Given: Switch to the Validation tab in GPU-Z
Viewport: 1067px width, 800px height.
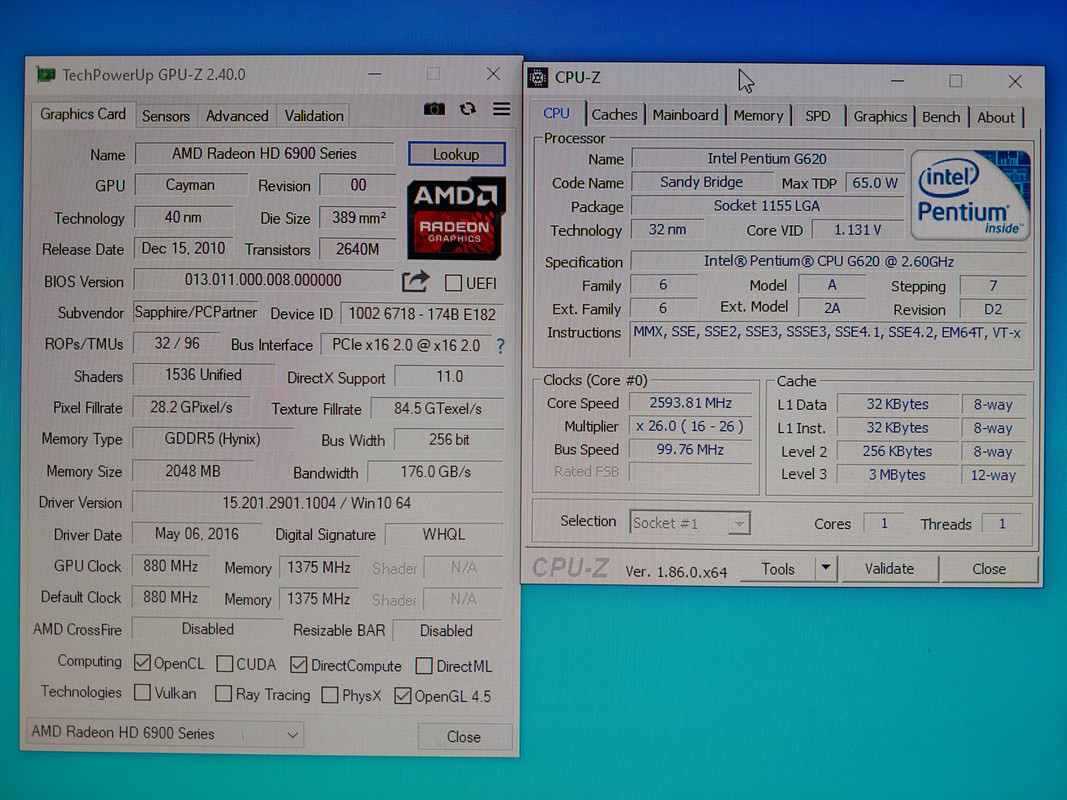Looking at the screenshot, I should pyautogui.click(x=314, y=116).
